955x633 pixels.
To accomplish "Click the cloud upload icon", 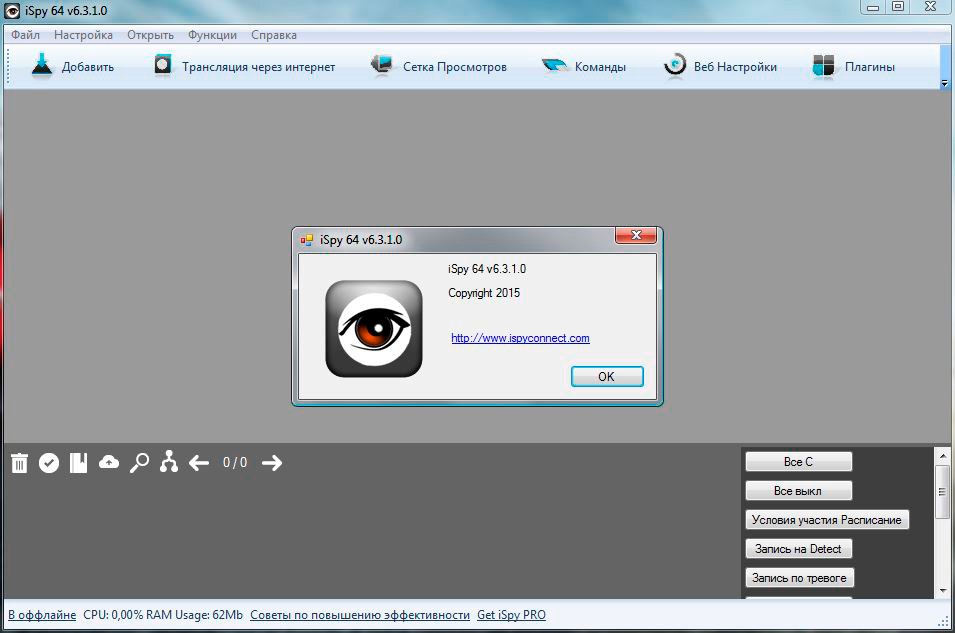I will (108, 462).
